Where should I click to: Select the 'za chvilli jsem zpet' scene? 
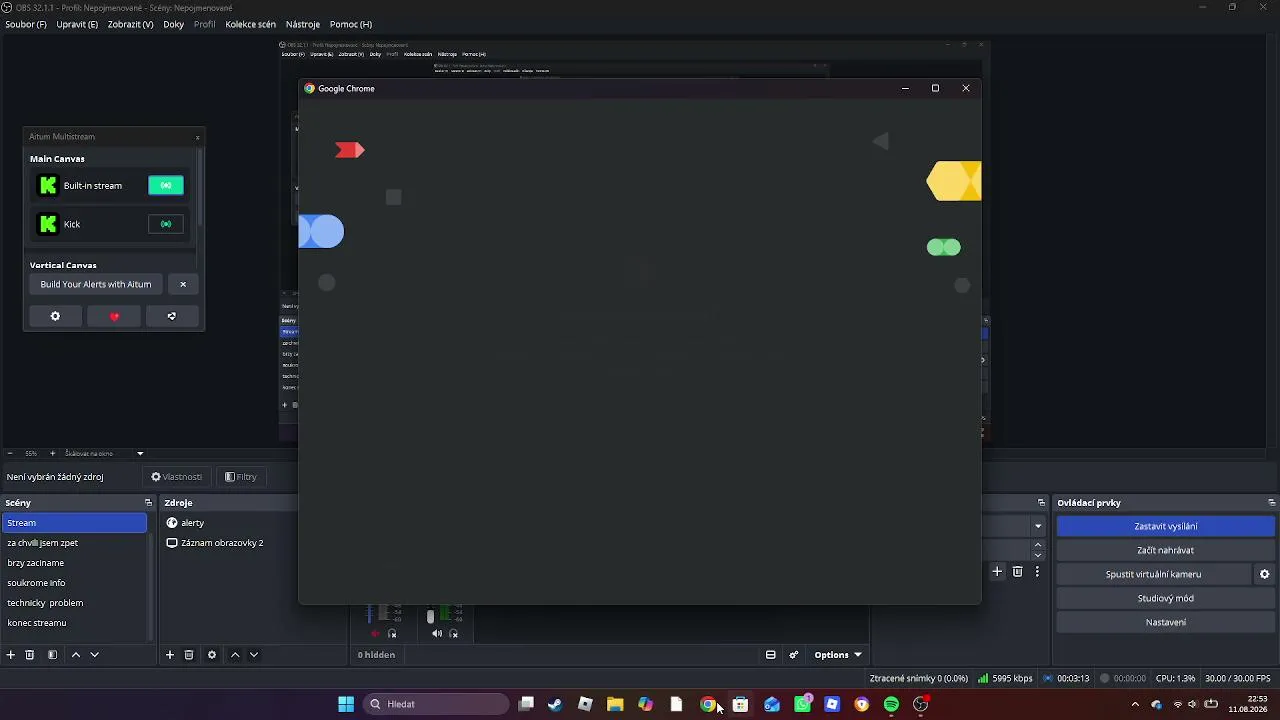(x=75, y=543)
